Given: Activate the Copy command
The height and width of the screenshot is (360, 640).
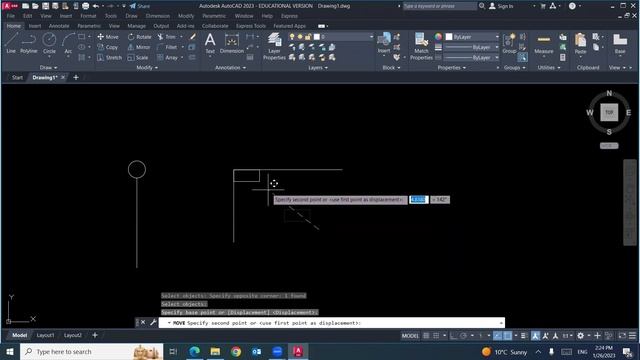Looking at the screenshot, I should pos(108,47).
